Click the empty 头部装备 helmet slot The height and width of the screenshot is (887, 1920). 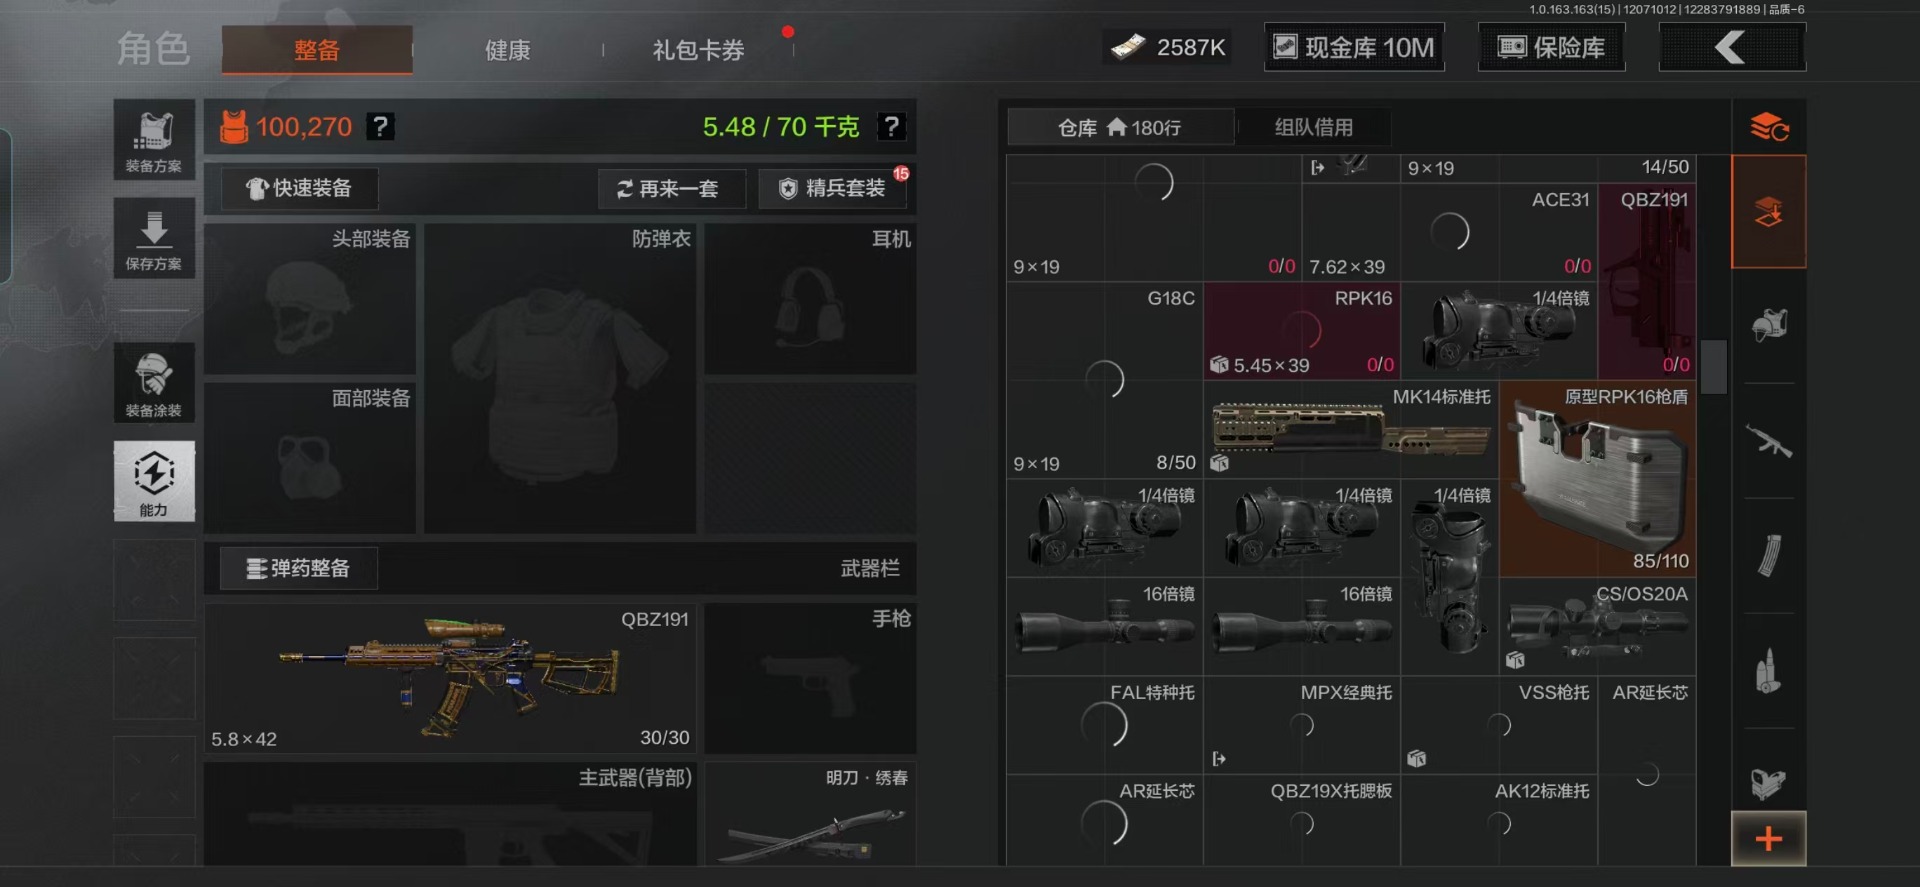[310, 298]
